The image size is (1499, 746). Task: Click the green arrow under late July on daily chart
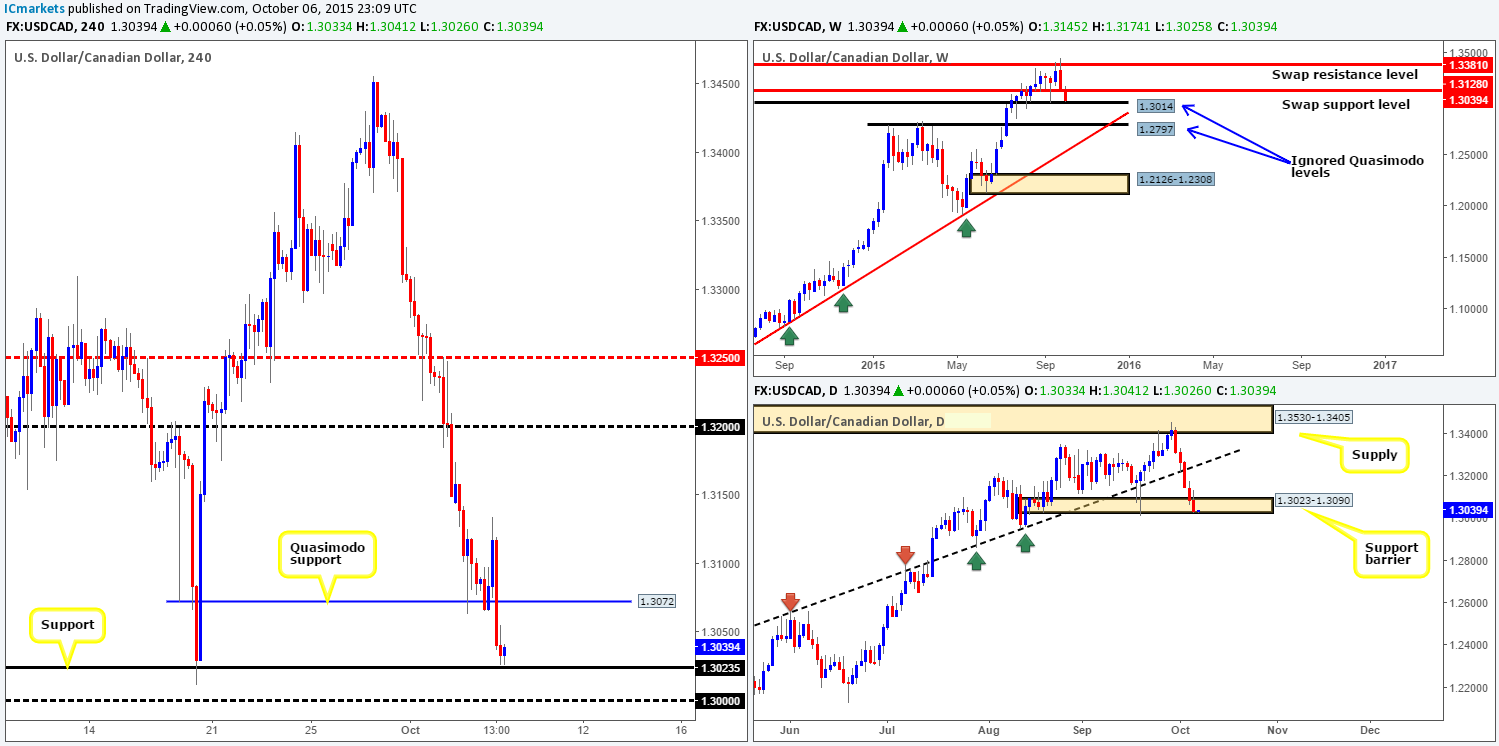point(976,561)
